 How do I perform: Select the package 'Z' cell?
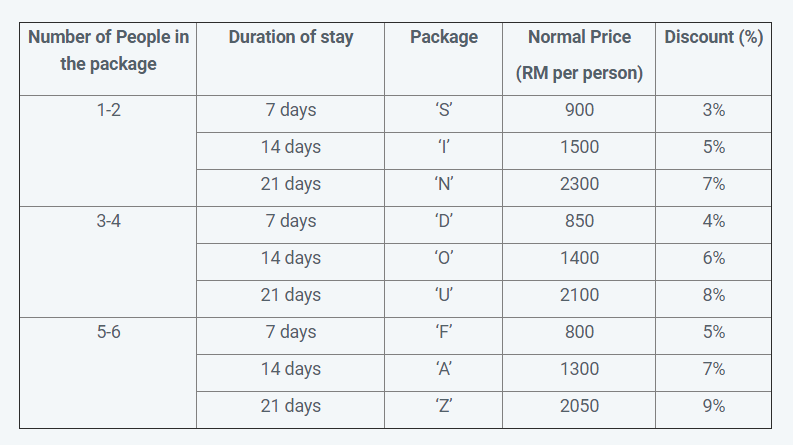pos(444,406)
